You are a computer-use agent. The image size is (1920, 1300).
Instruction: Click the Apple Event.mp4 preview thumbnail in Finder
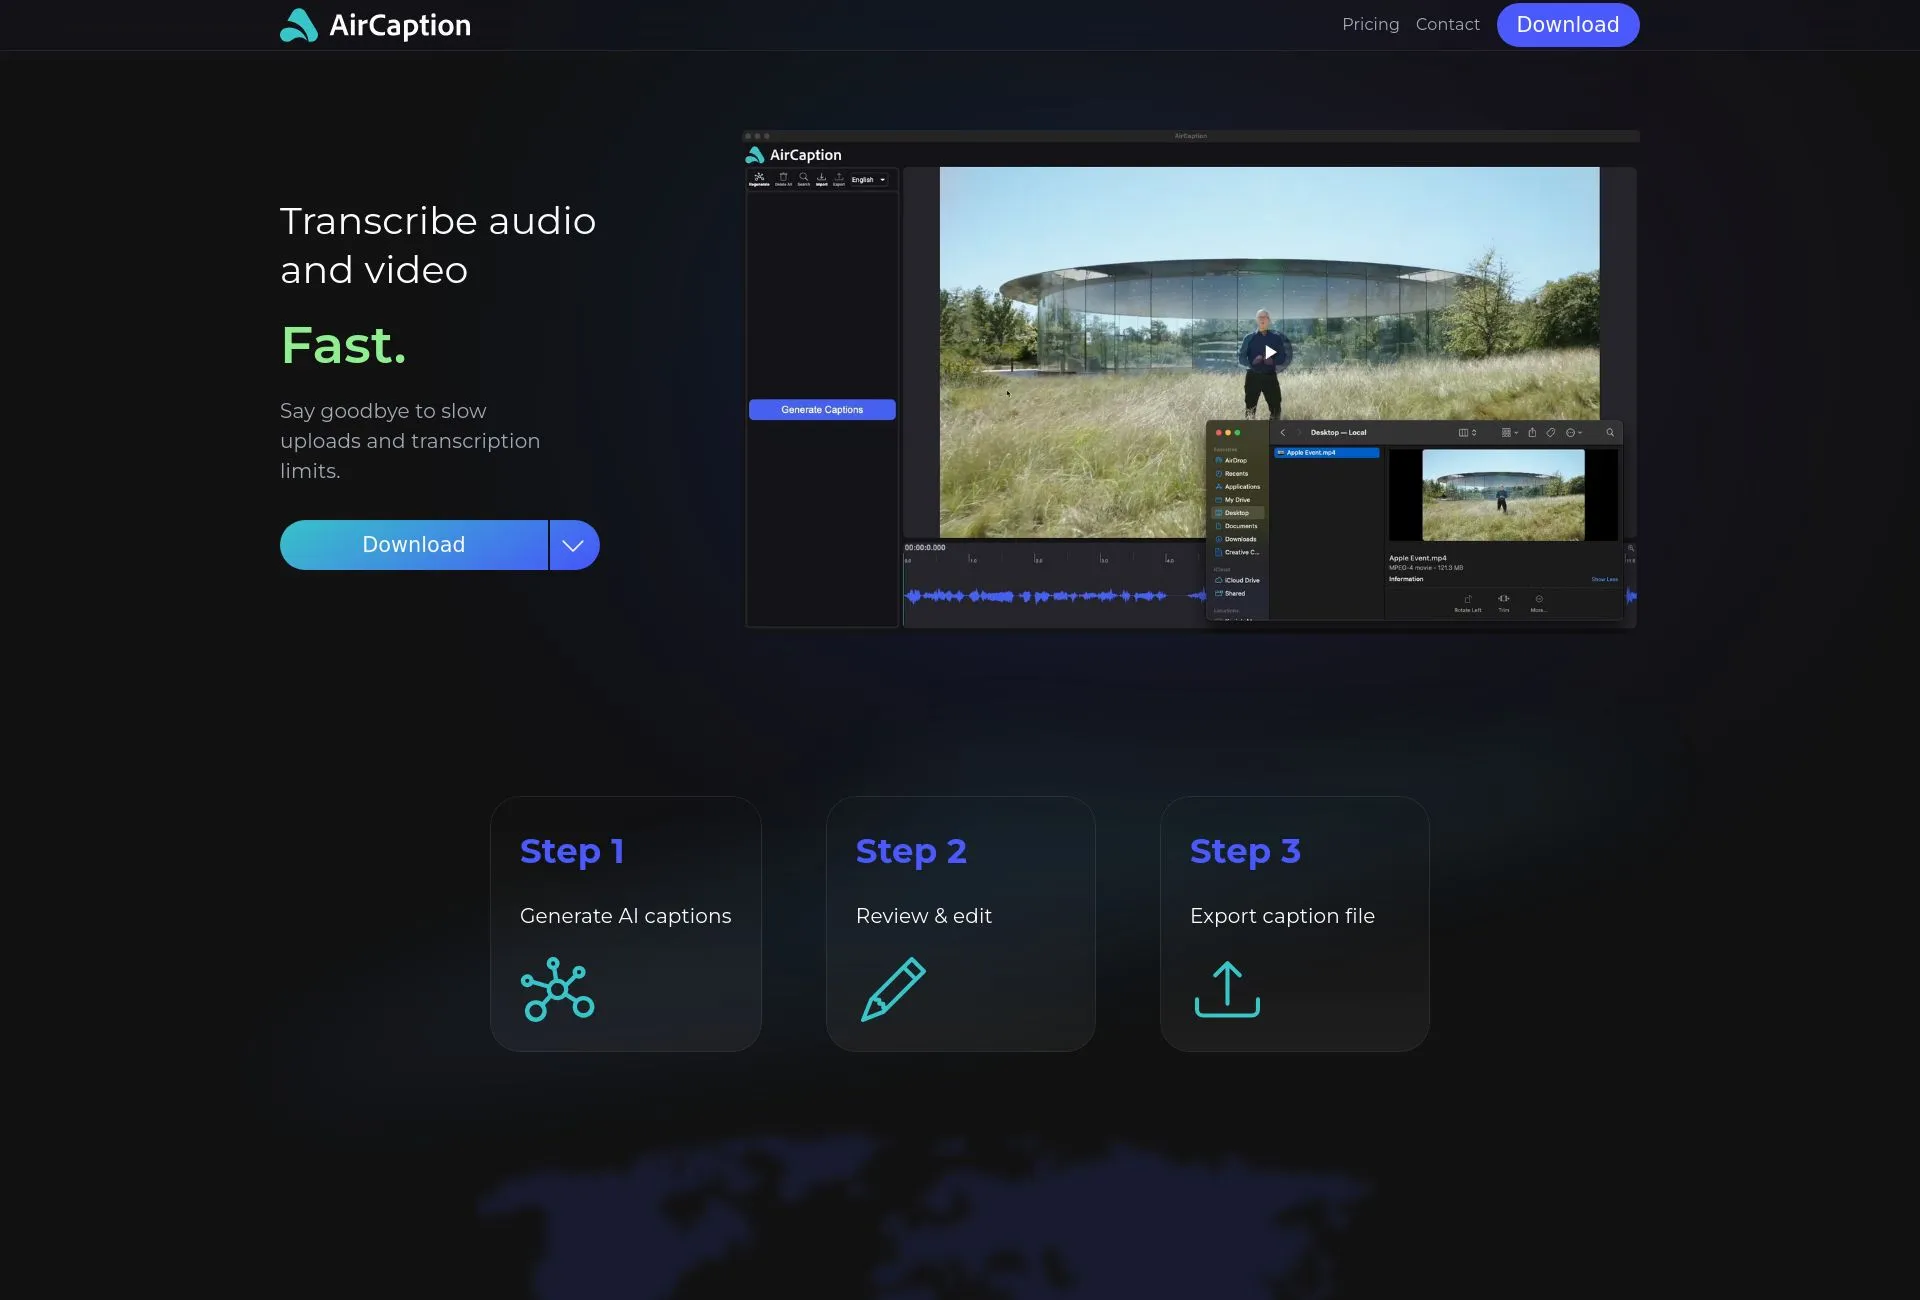pos(1503,495)
